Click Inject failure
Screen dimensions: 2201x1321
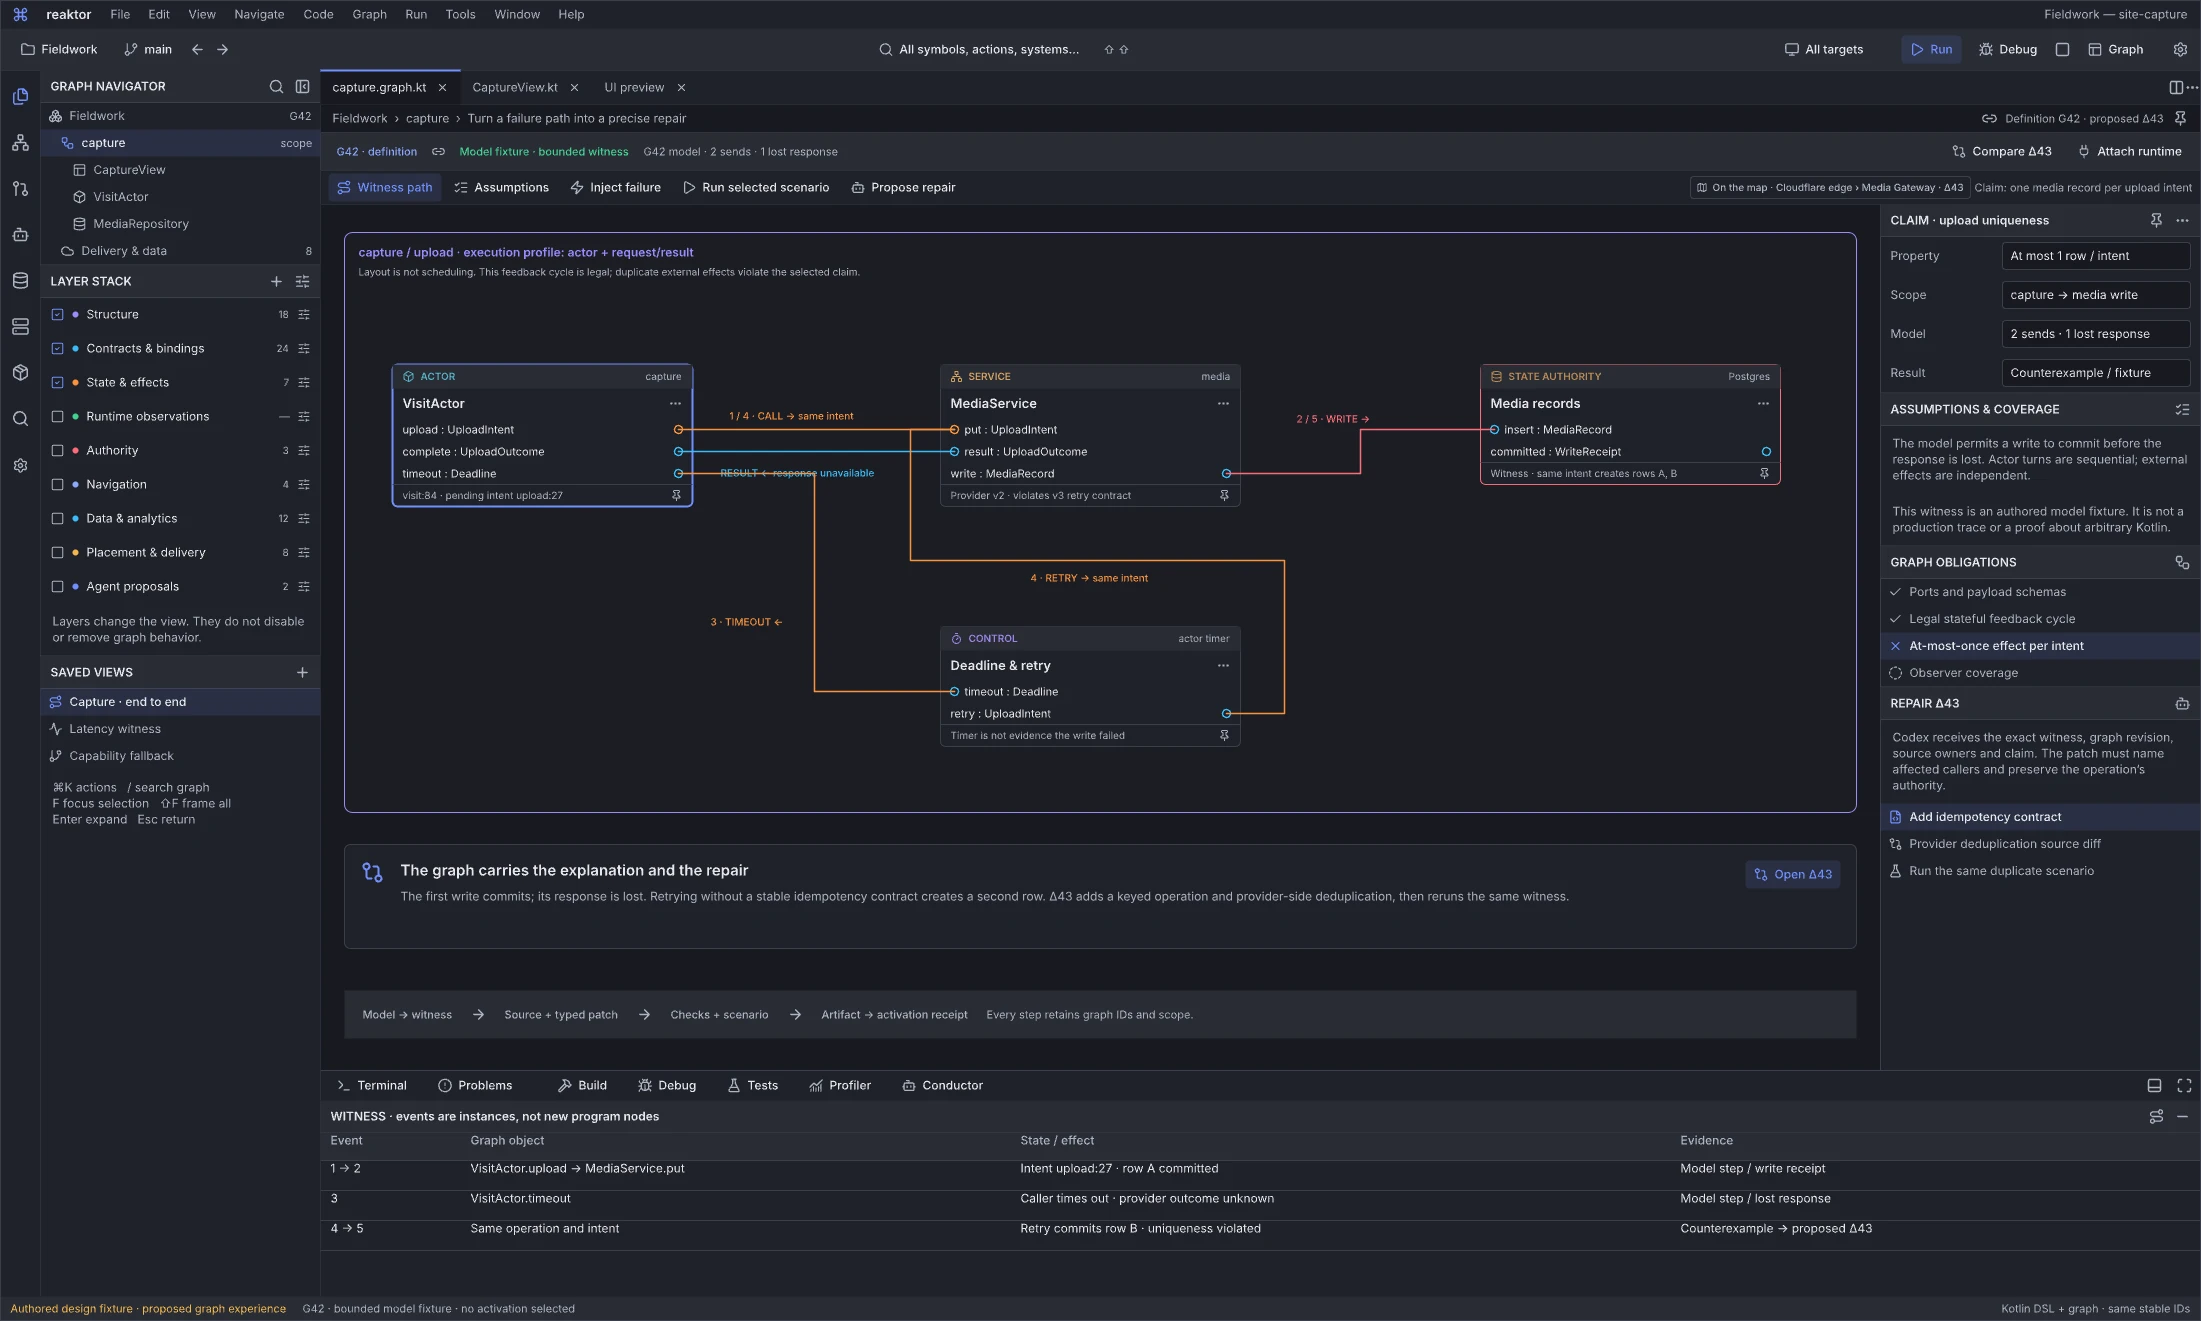coord(615,188)
